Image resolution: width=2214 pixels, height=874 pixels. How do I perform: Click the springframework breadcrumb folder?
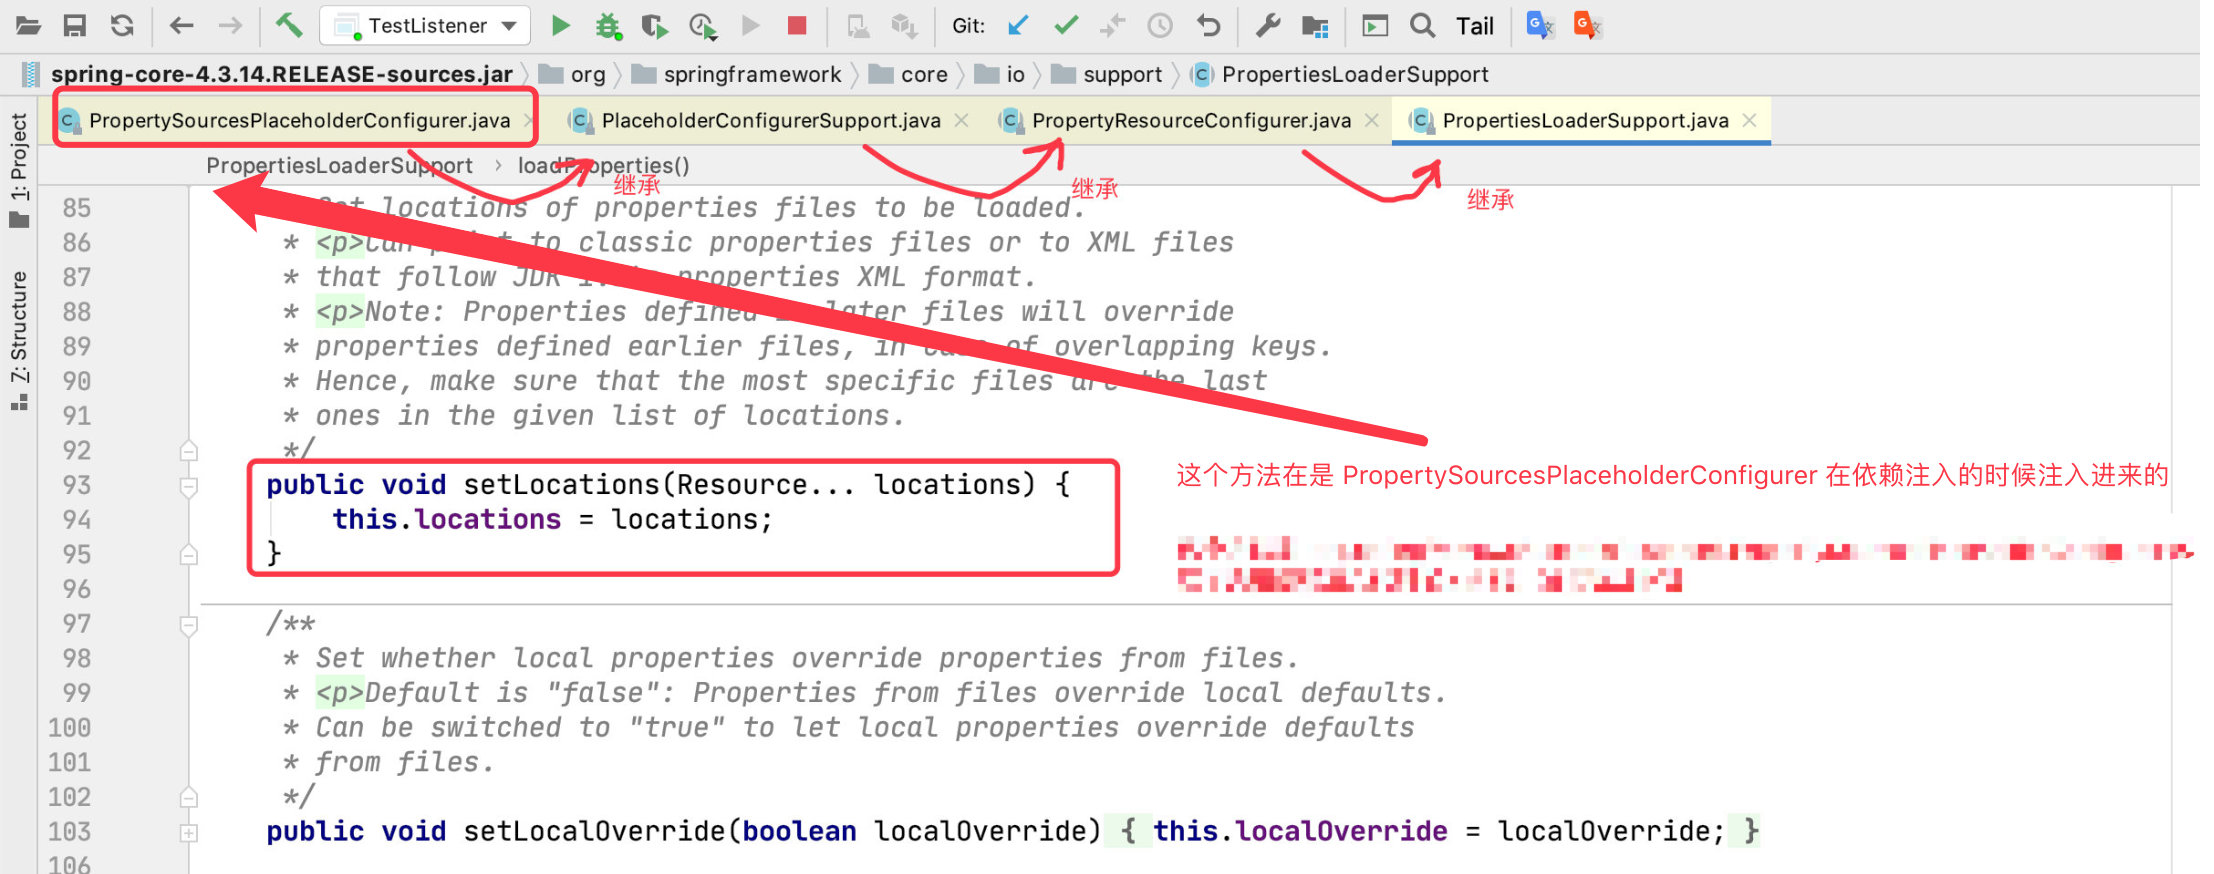point(737,74)
